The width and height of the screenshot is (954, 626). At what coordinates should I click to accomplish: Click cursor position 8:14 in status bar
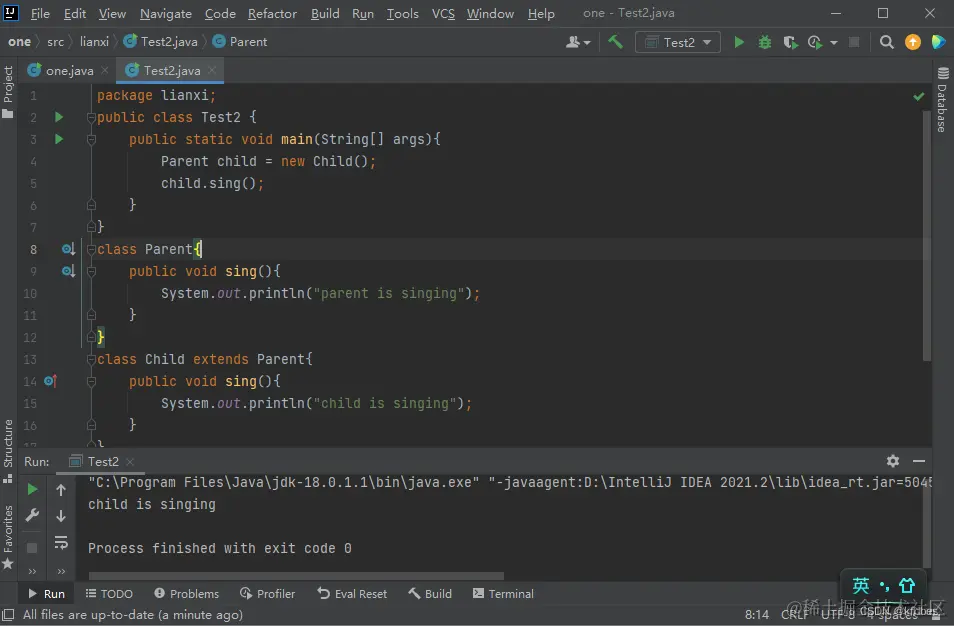click(756, 614)
